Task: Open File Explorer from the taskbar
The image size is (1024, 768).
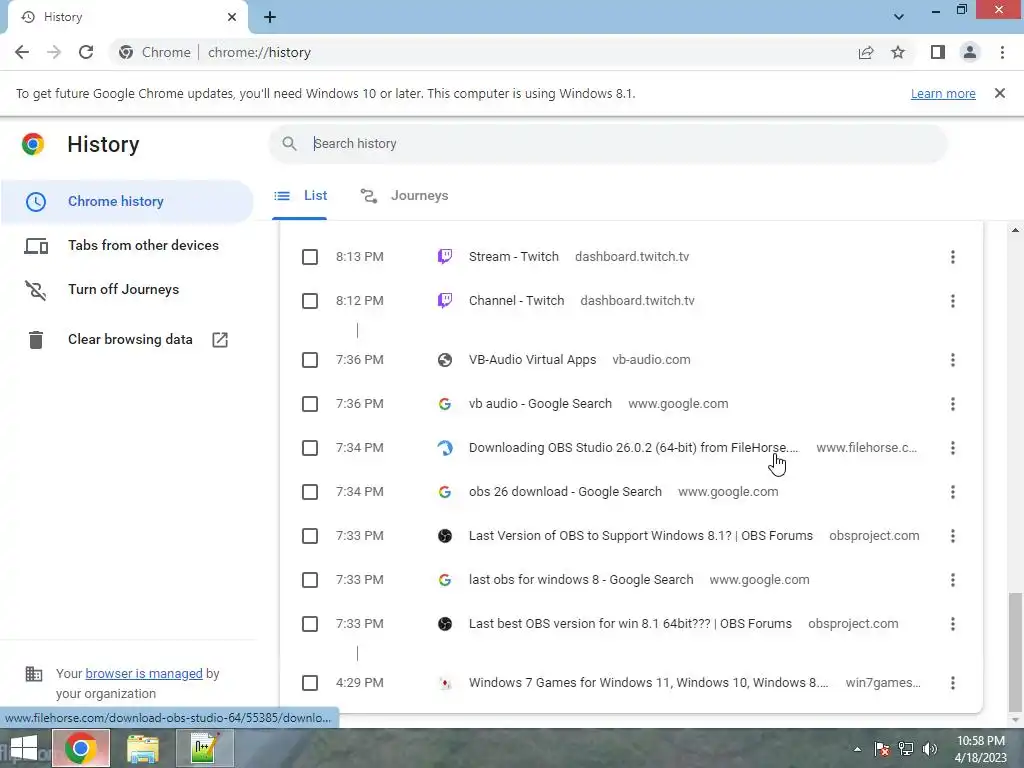Action: [x=143, y=748]
